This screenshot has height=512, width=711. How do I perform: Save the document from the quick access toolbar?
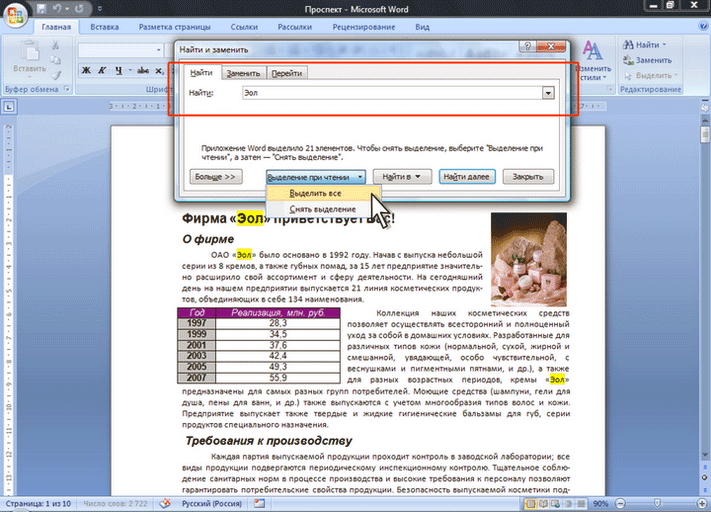click(x=42, y=9)
